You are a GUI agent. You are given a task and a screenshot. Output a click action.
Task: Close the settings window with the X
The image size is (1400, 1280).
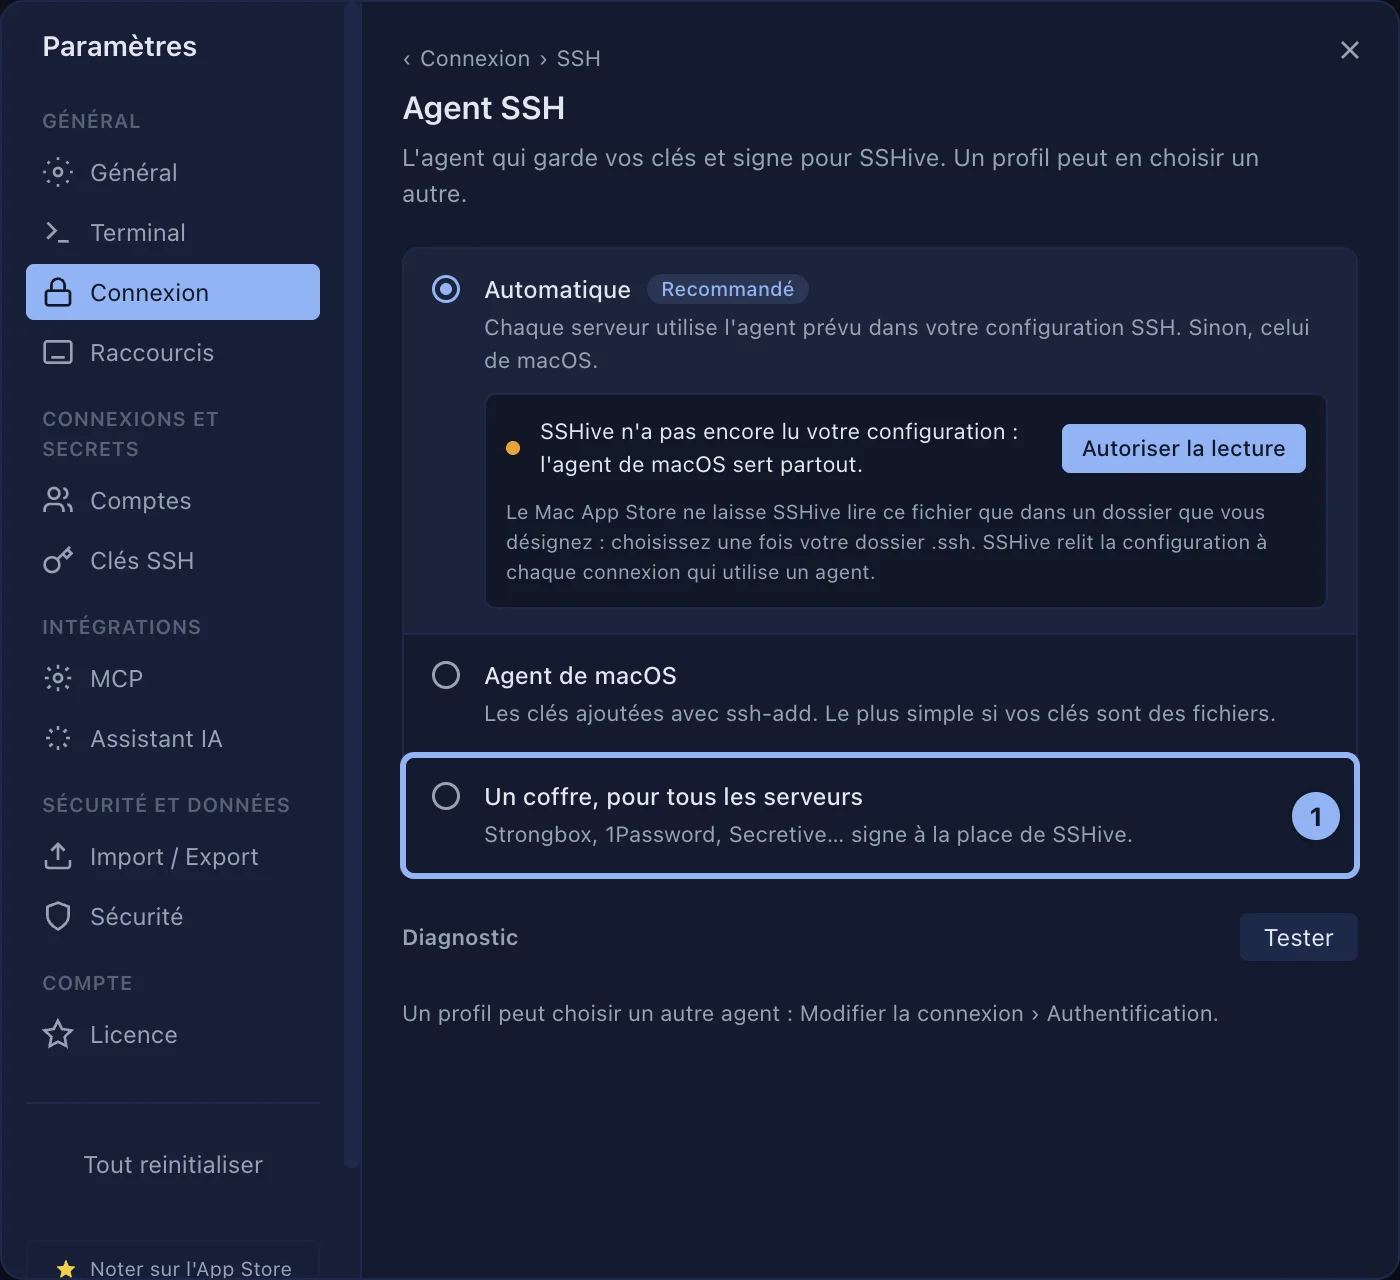tap(1350, 50)
